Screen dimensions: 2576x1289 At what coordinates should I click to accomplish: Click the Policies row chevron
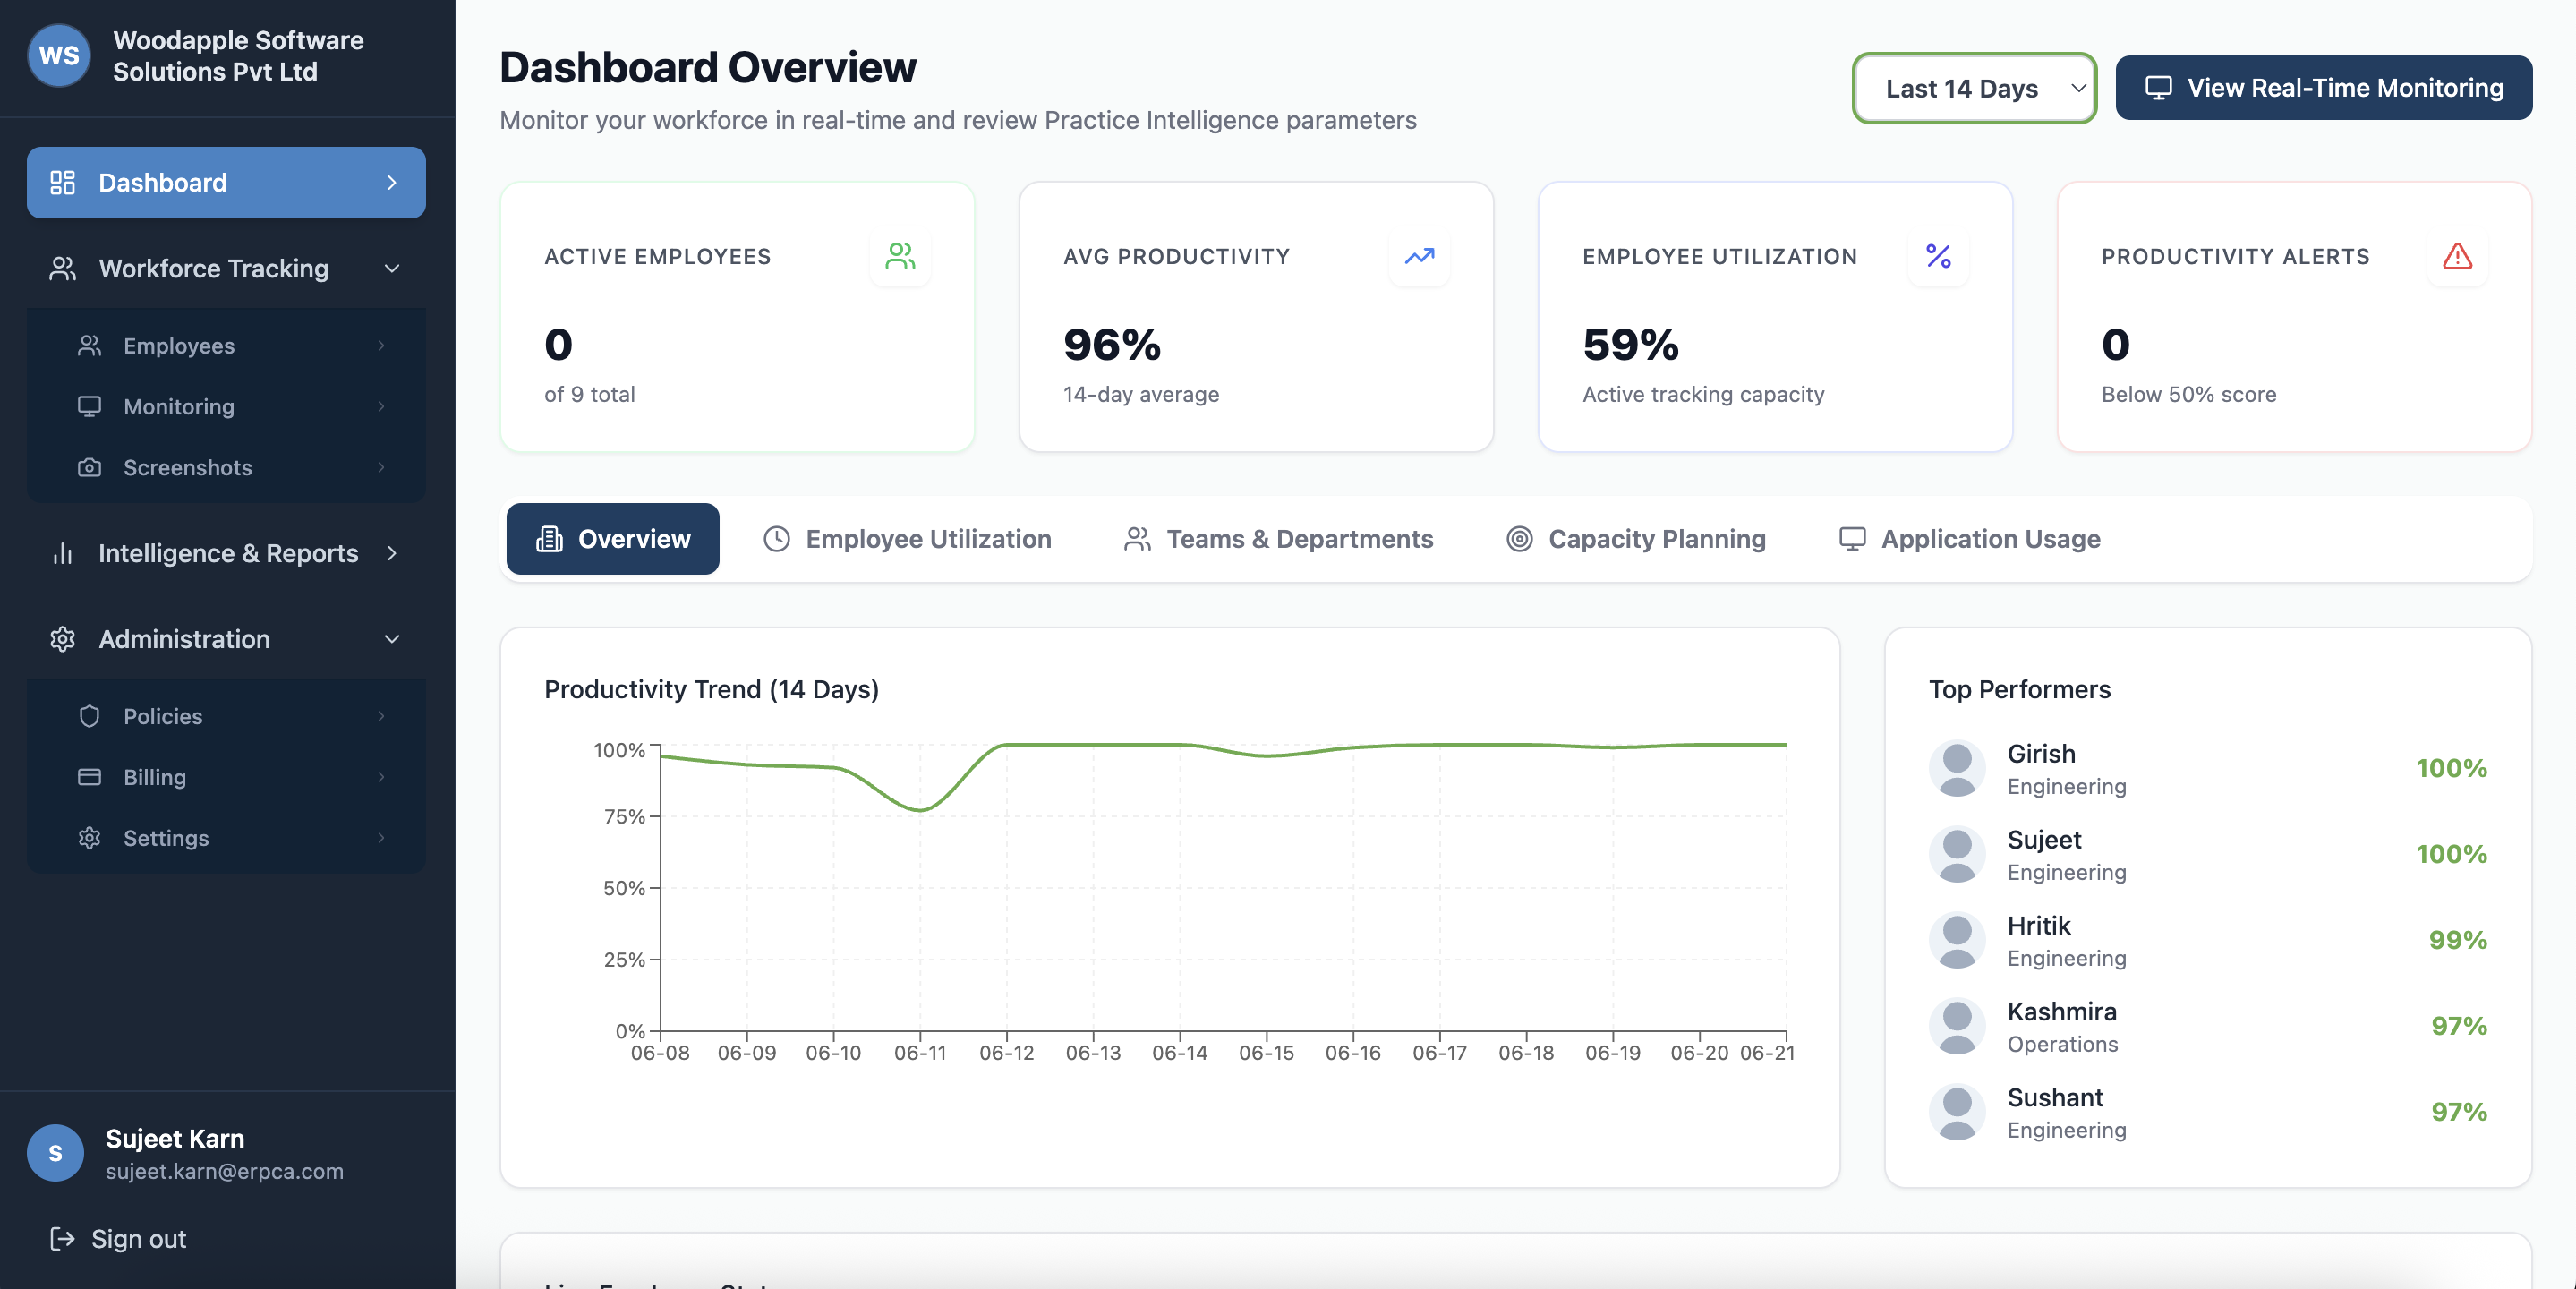click(x=381, y=716)
